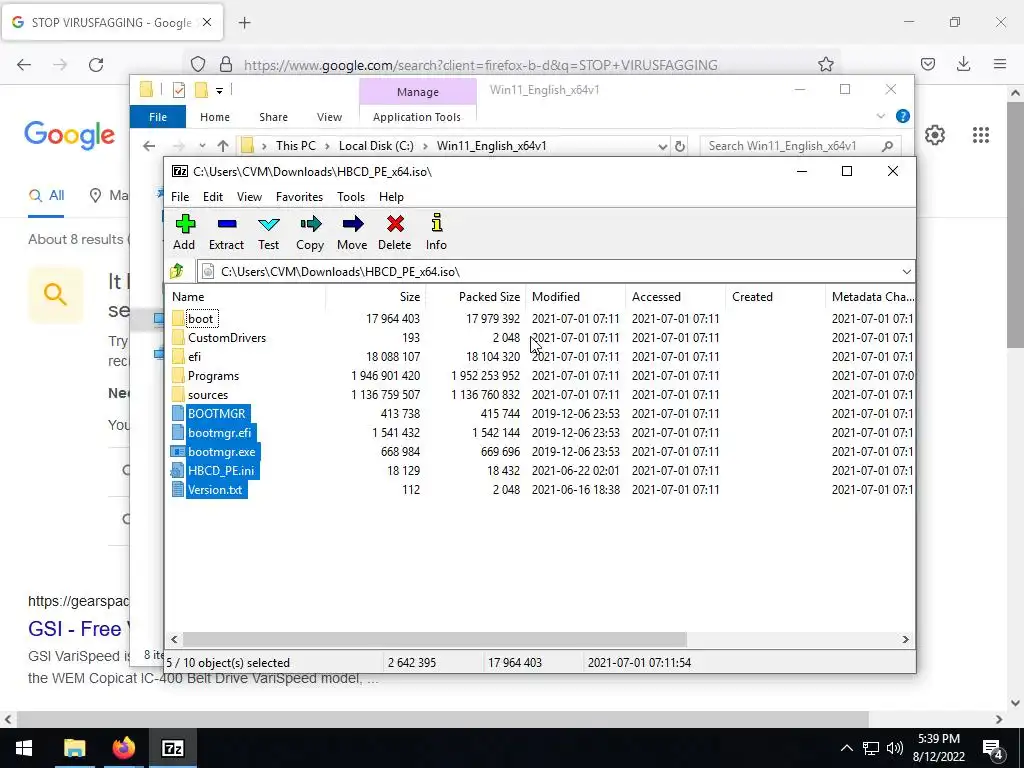Image resolution: width=1024 pixels, height=768 pixels.
Task: Bookmark the page with star icon
Action: (825, 64)
